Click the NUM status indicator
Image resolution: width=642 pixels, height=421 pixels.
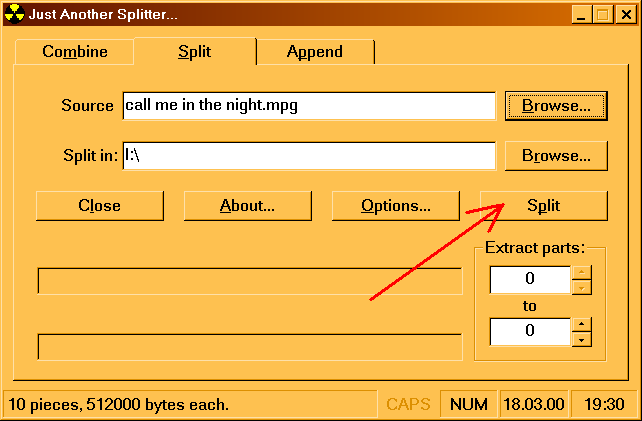468,405
